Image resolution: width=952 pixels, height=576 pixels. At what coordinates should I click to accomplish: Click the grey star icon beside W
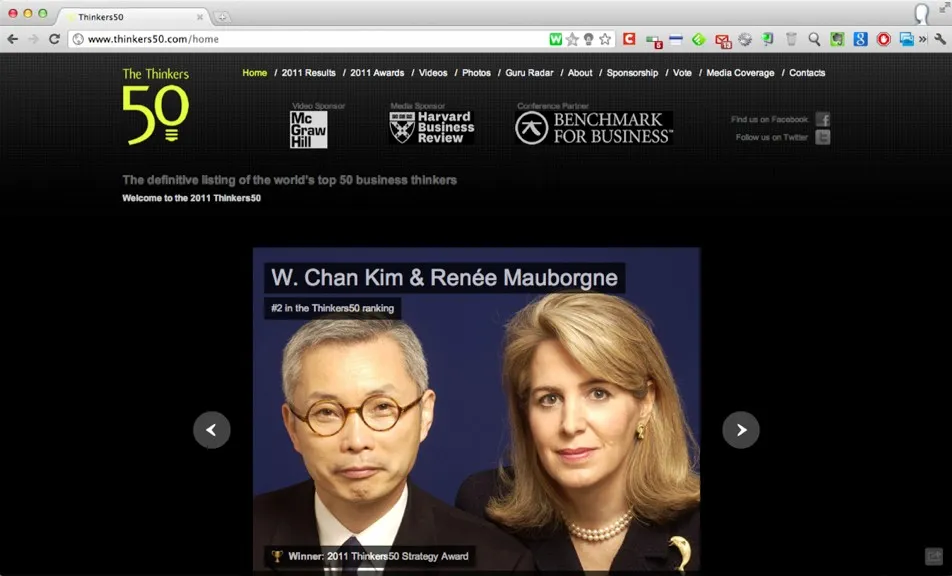click(x=572, y=39)
